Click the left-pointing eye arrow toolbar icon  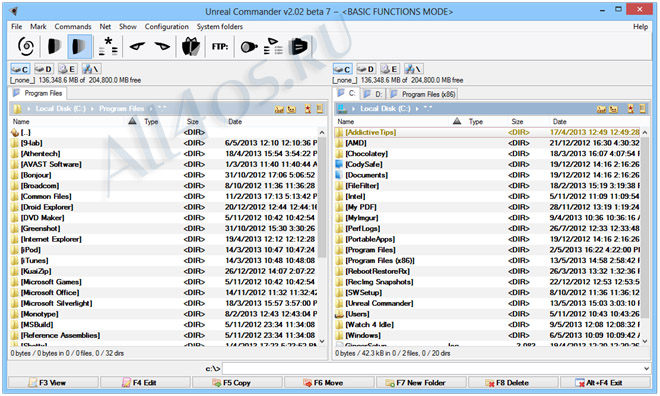pyautogui.click(x=137, y=46)
